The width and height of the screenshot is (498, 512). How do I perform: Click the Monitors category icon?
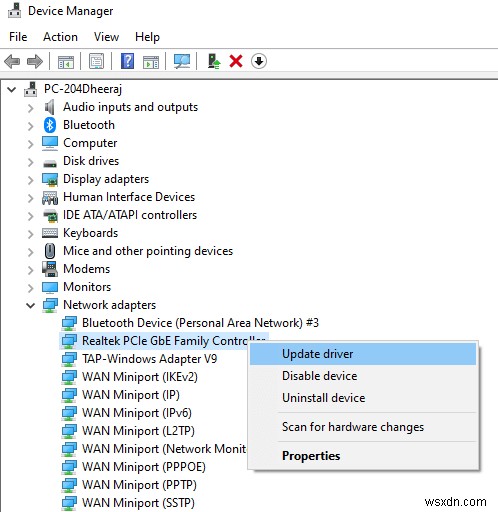point(50,287)
